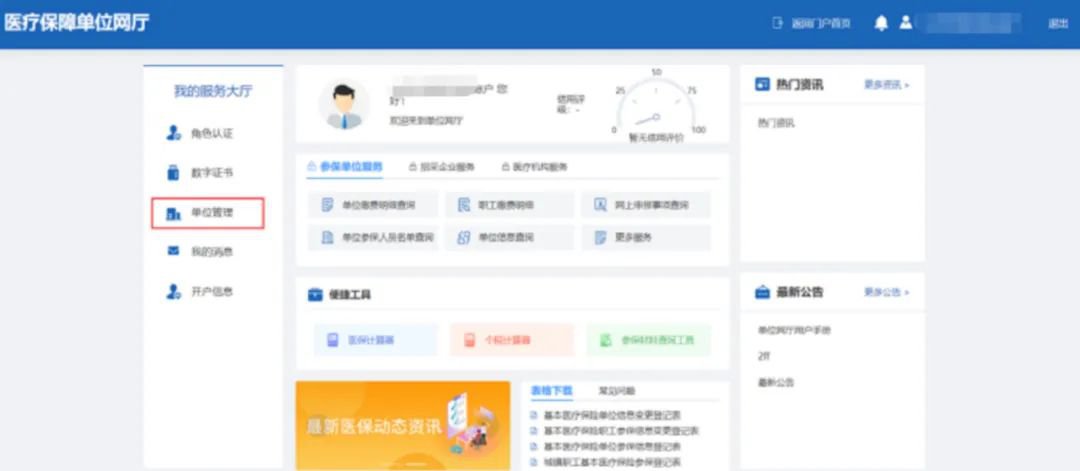
Task: Click the user avatar picture
Action: coord(344,105)
